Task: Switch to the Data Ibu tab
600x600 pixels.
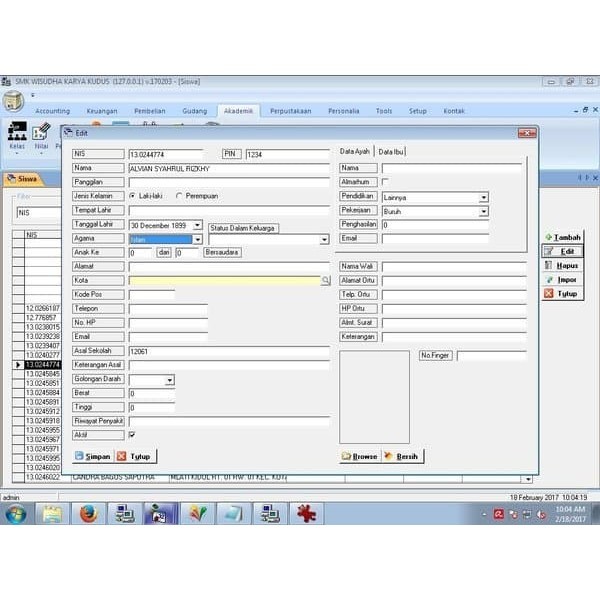Action: [x=391, y=152]
